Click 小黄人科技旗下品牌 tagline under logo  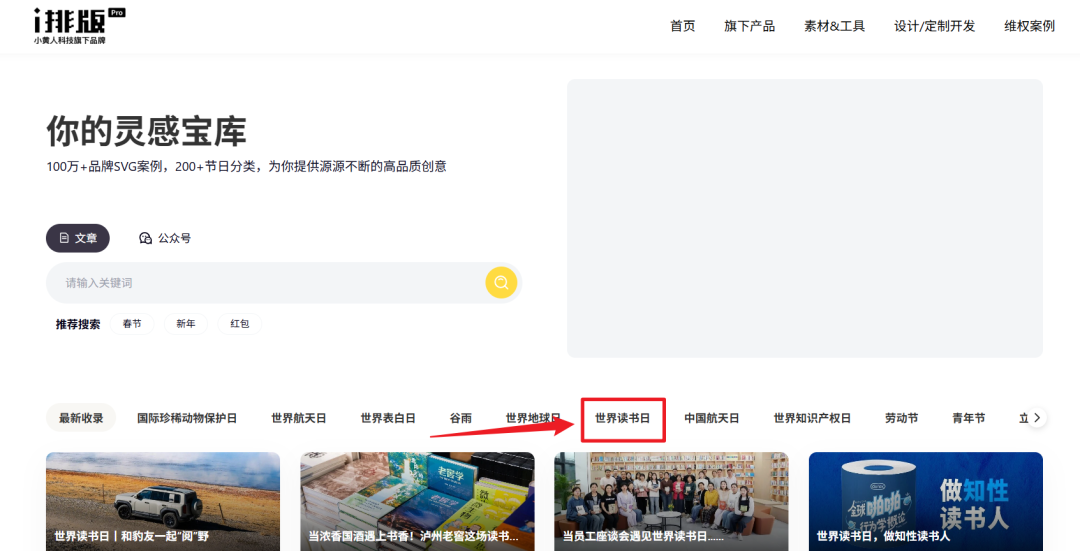tap(70, 41)
